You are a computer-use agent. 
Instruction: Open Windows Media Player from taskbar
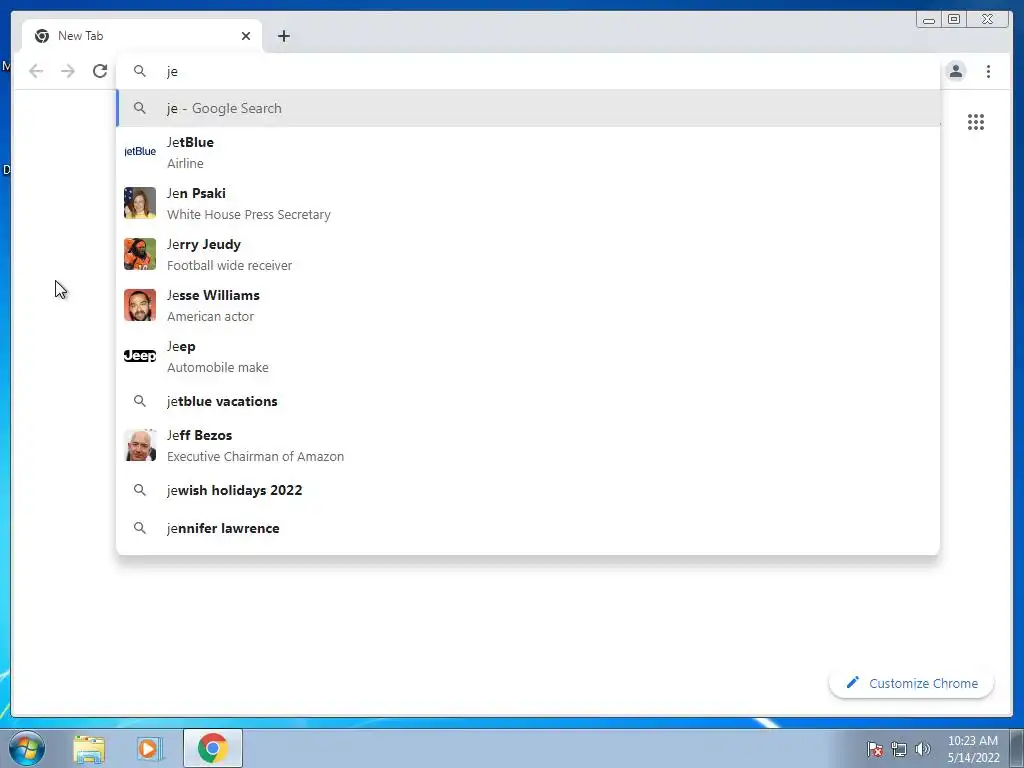point(149,748)
